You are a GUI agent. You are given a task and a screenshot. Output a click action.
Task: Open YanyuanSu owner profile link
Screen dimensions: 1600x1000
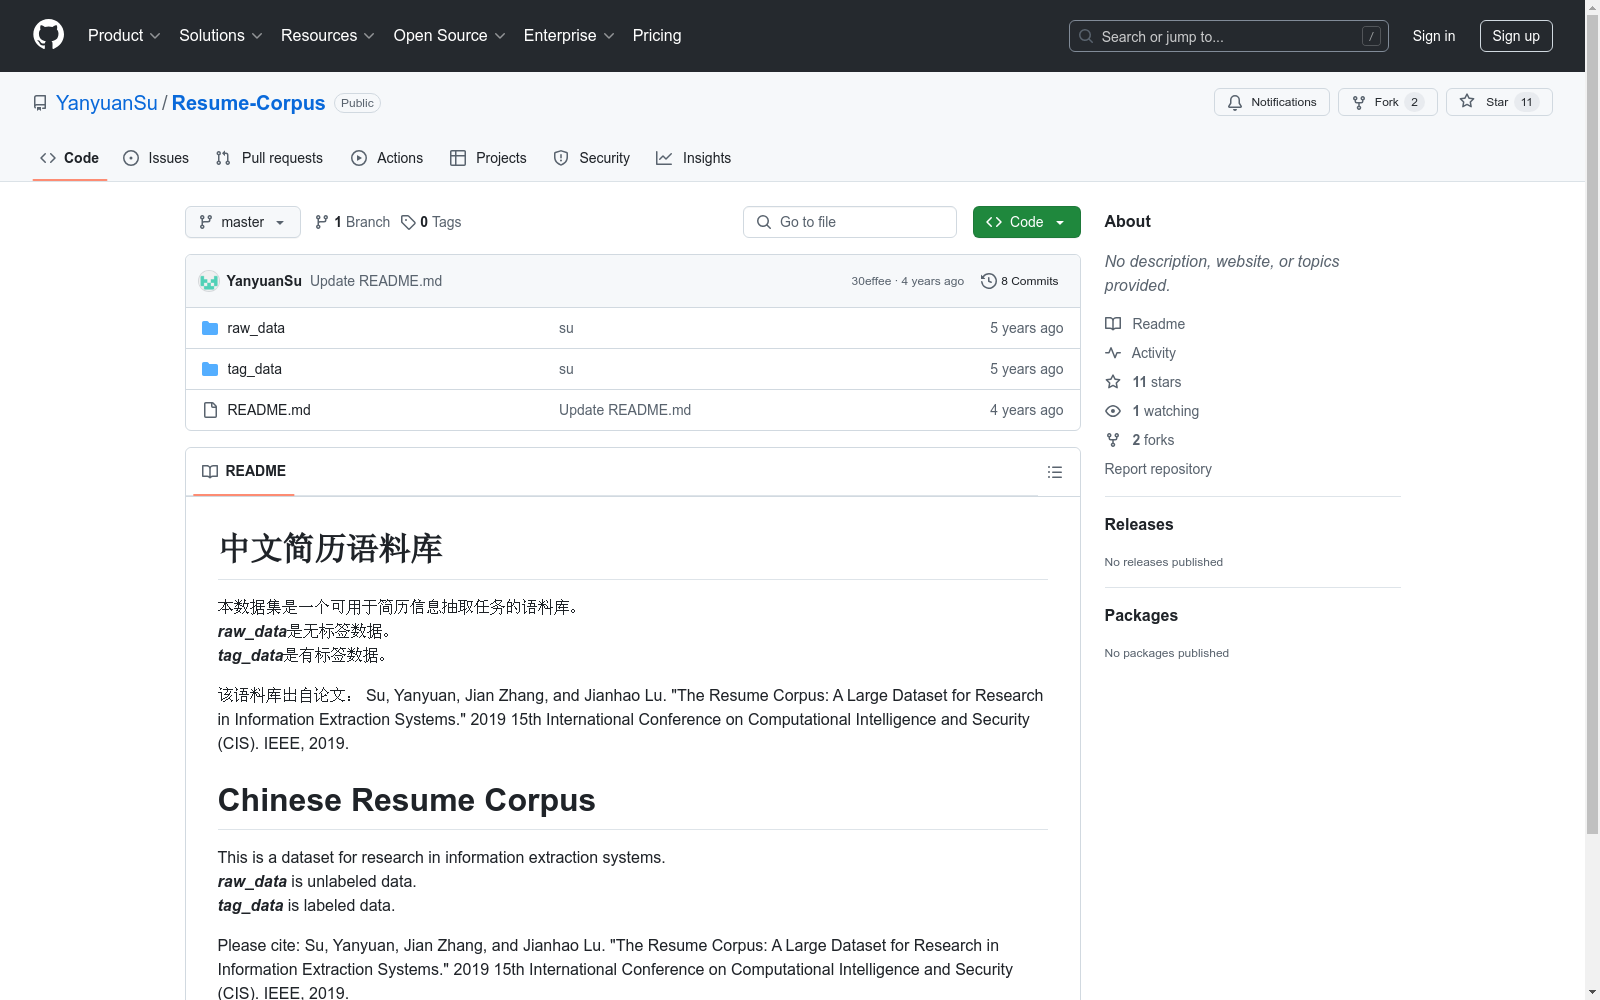[107, 103]
